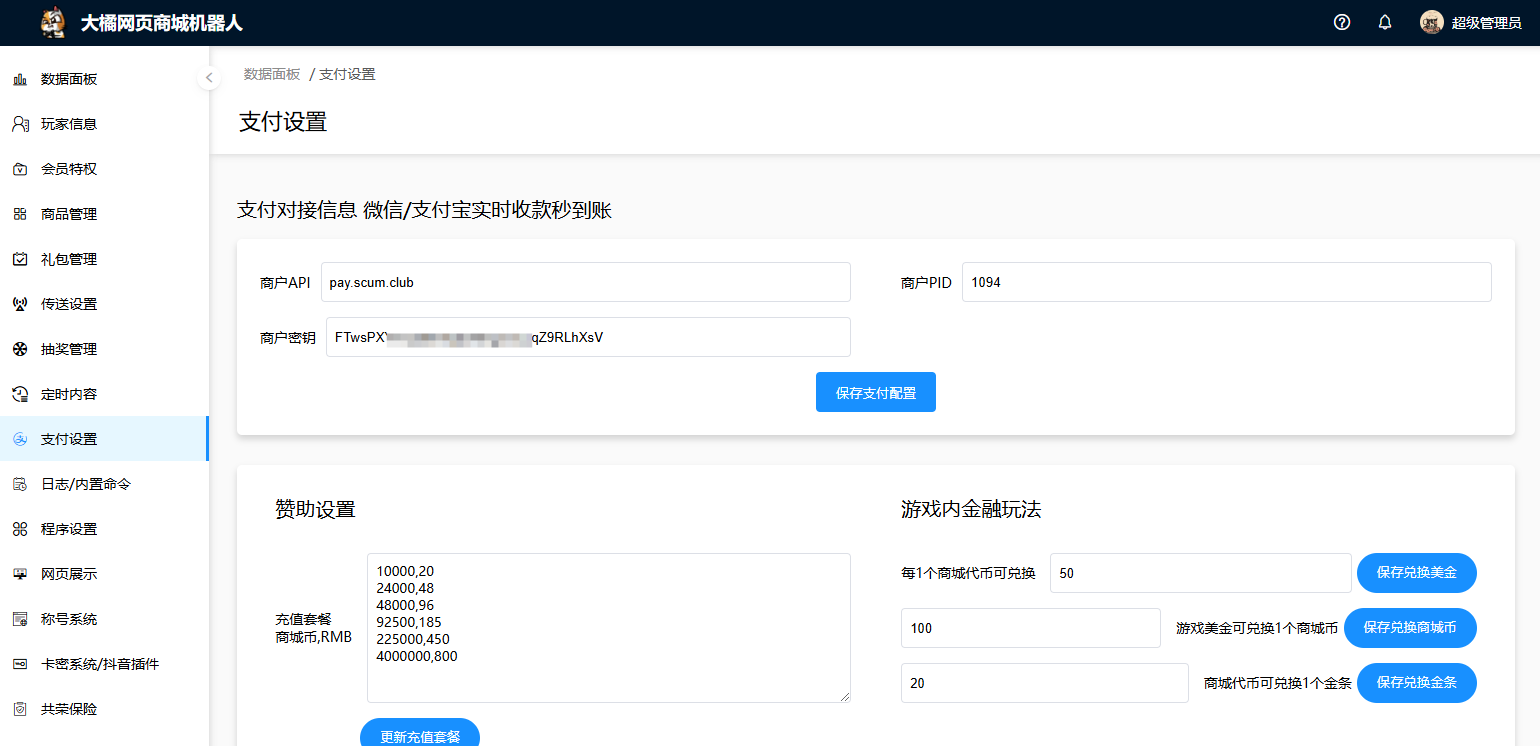Image resolution: width=1540 pixels, height=746 pixels.
Task: Click the 商户PID input field
Action: 1226,282
